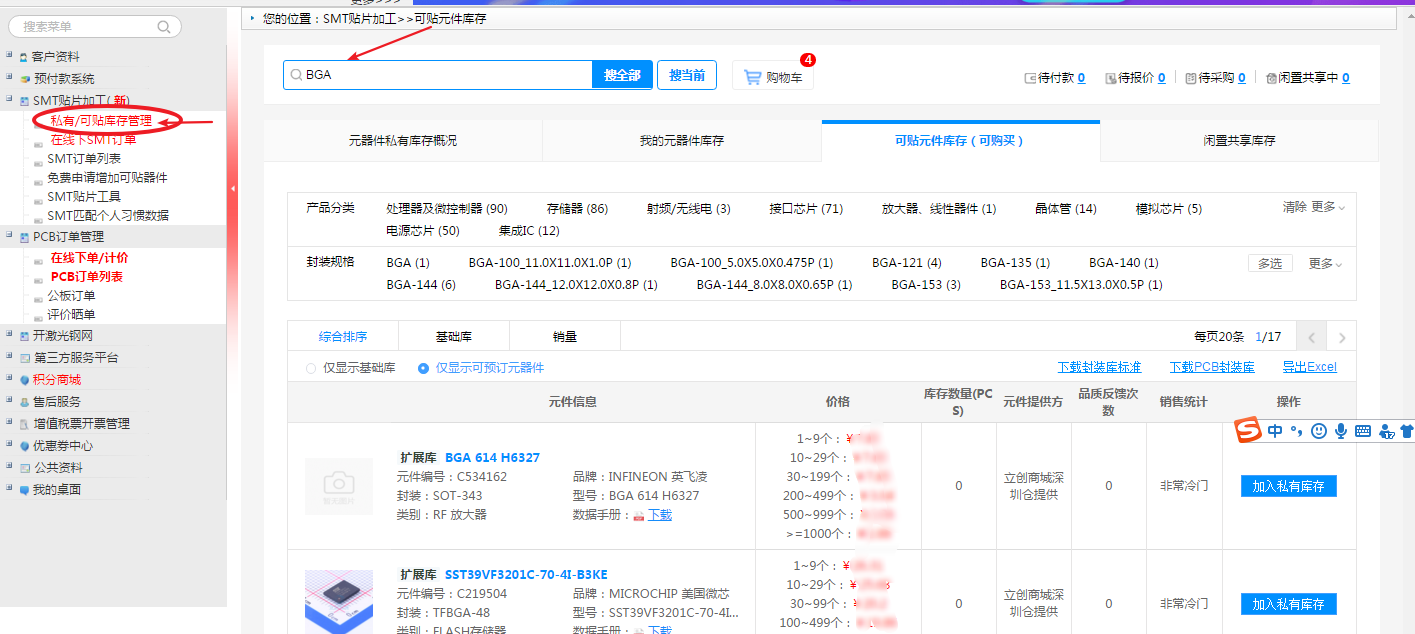Select the 仅显示基础库 radio option

pos(311,368)
